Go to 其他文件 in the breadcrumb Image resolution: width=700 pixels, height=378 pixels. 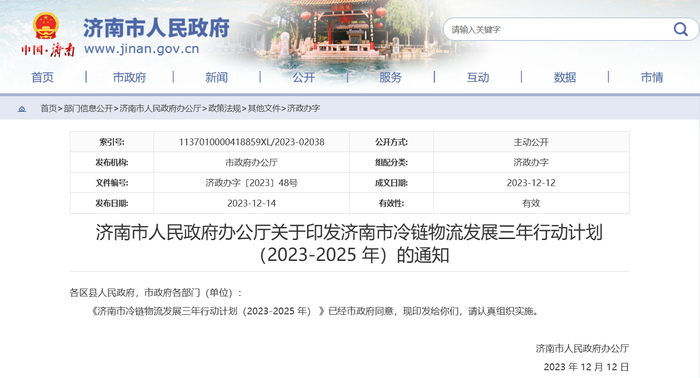point(264,108)
